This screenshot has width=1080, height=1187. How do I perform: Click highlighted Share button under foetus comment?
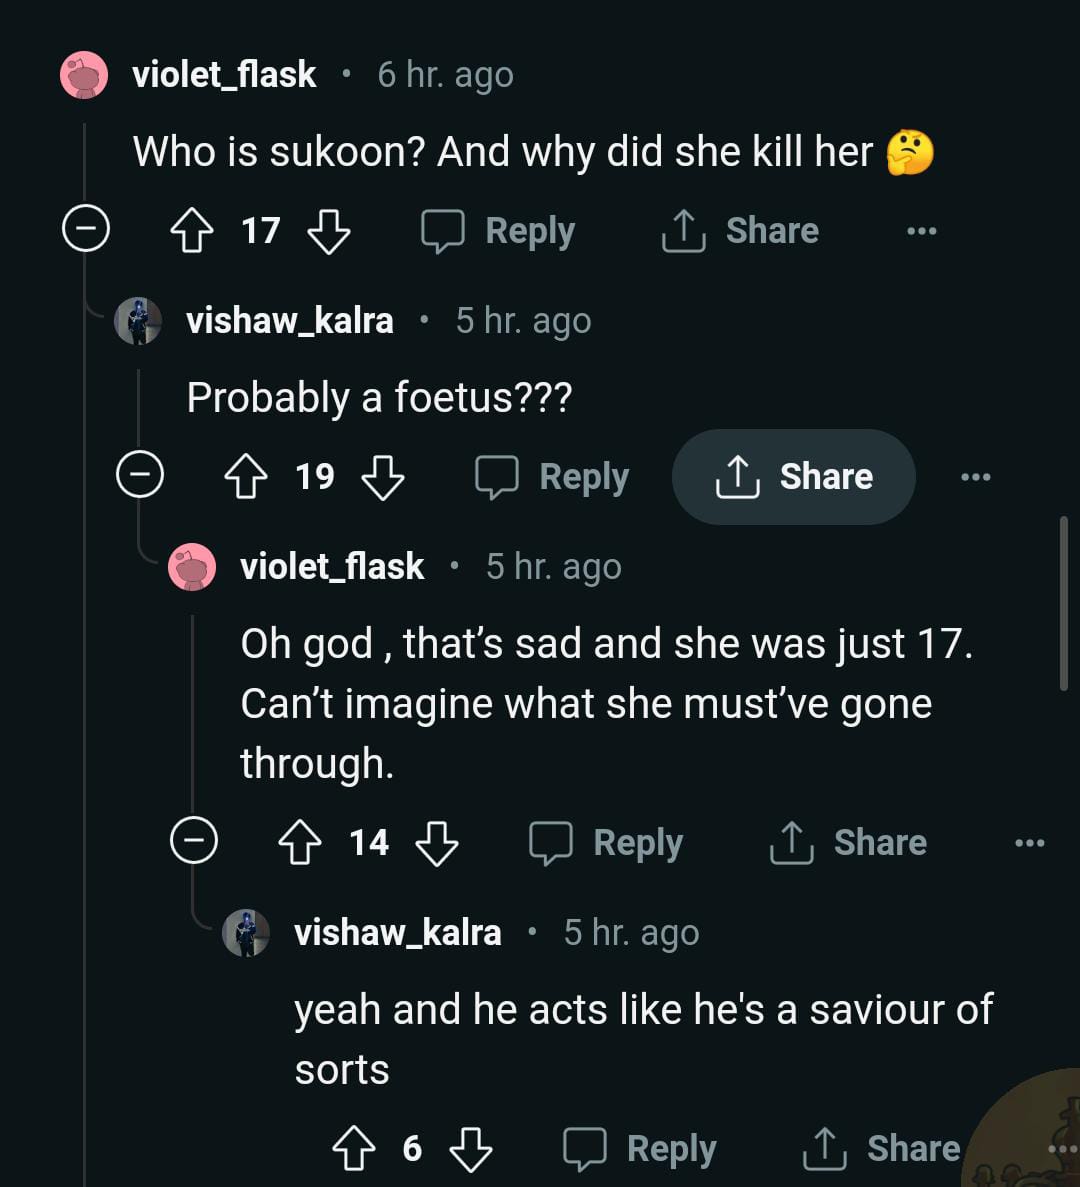pyautogui.click(x=794, y=477)
